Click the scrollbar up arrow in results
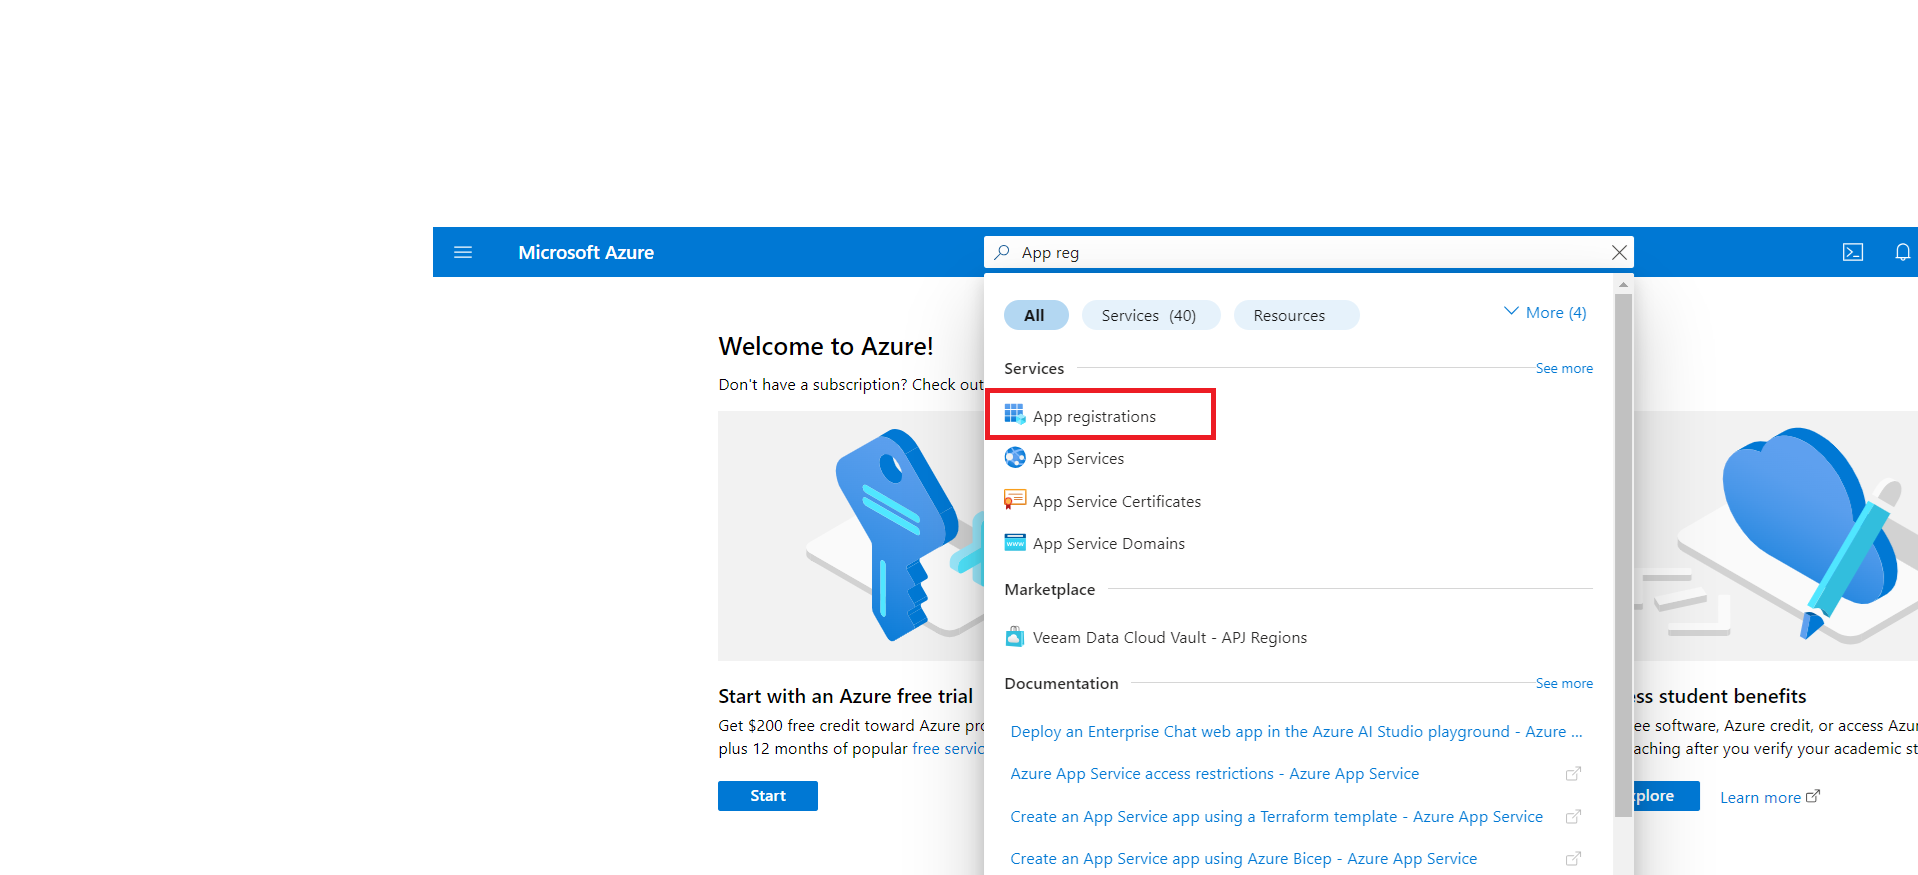The image size is (1918, 875). pyautogui.click(x=1623, y=285)
